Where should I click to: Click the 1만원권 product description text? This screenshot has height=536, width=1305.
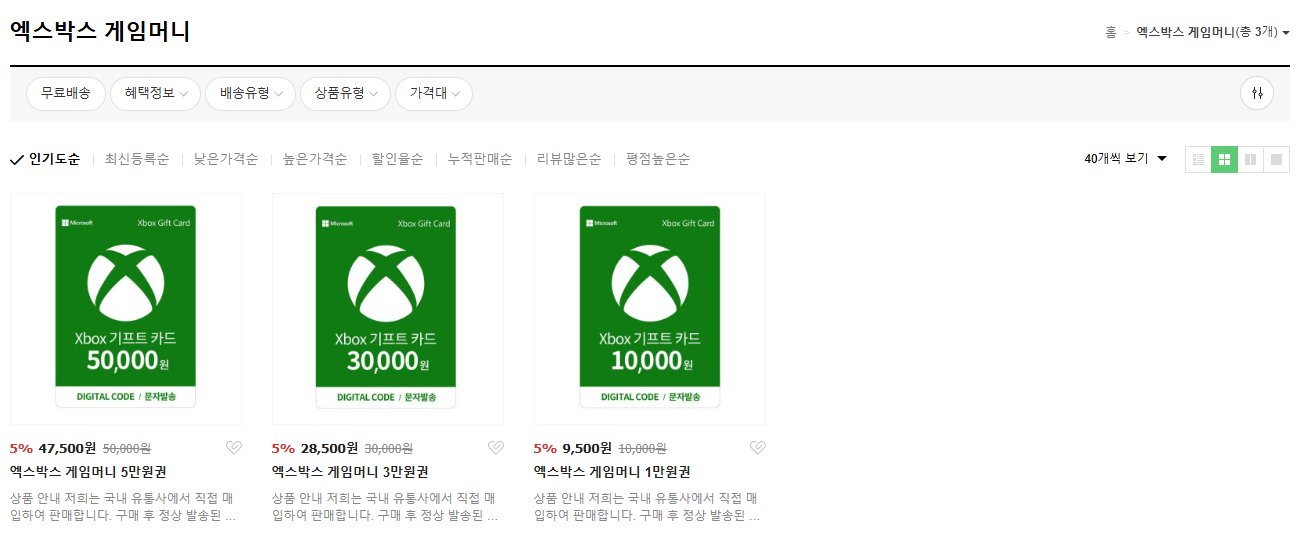647,507
